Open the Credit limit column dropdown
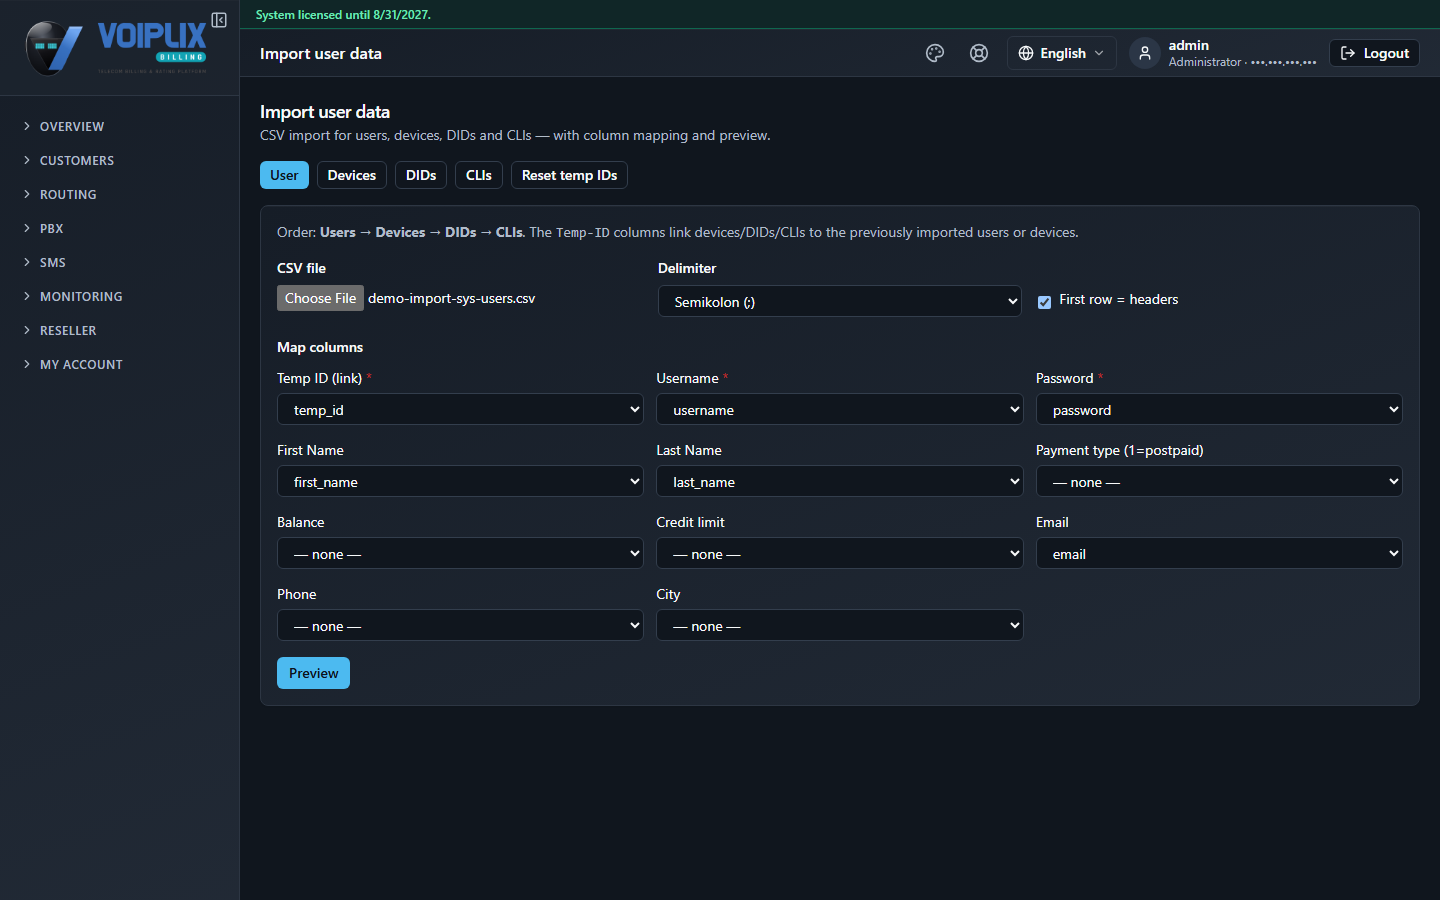Image resolution: width=1440 pixels, height=900 pixels. tap(839, 553)
